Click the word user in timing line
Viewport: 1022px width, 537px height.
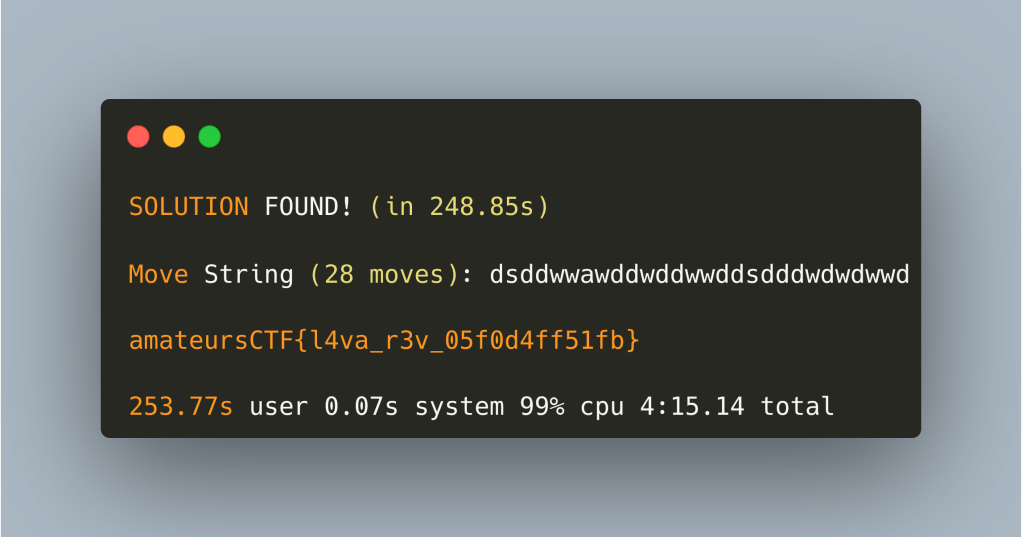pos(279,407)
